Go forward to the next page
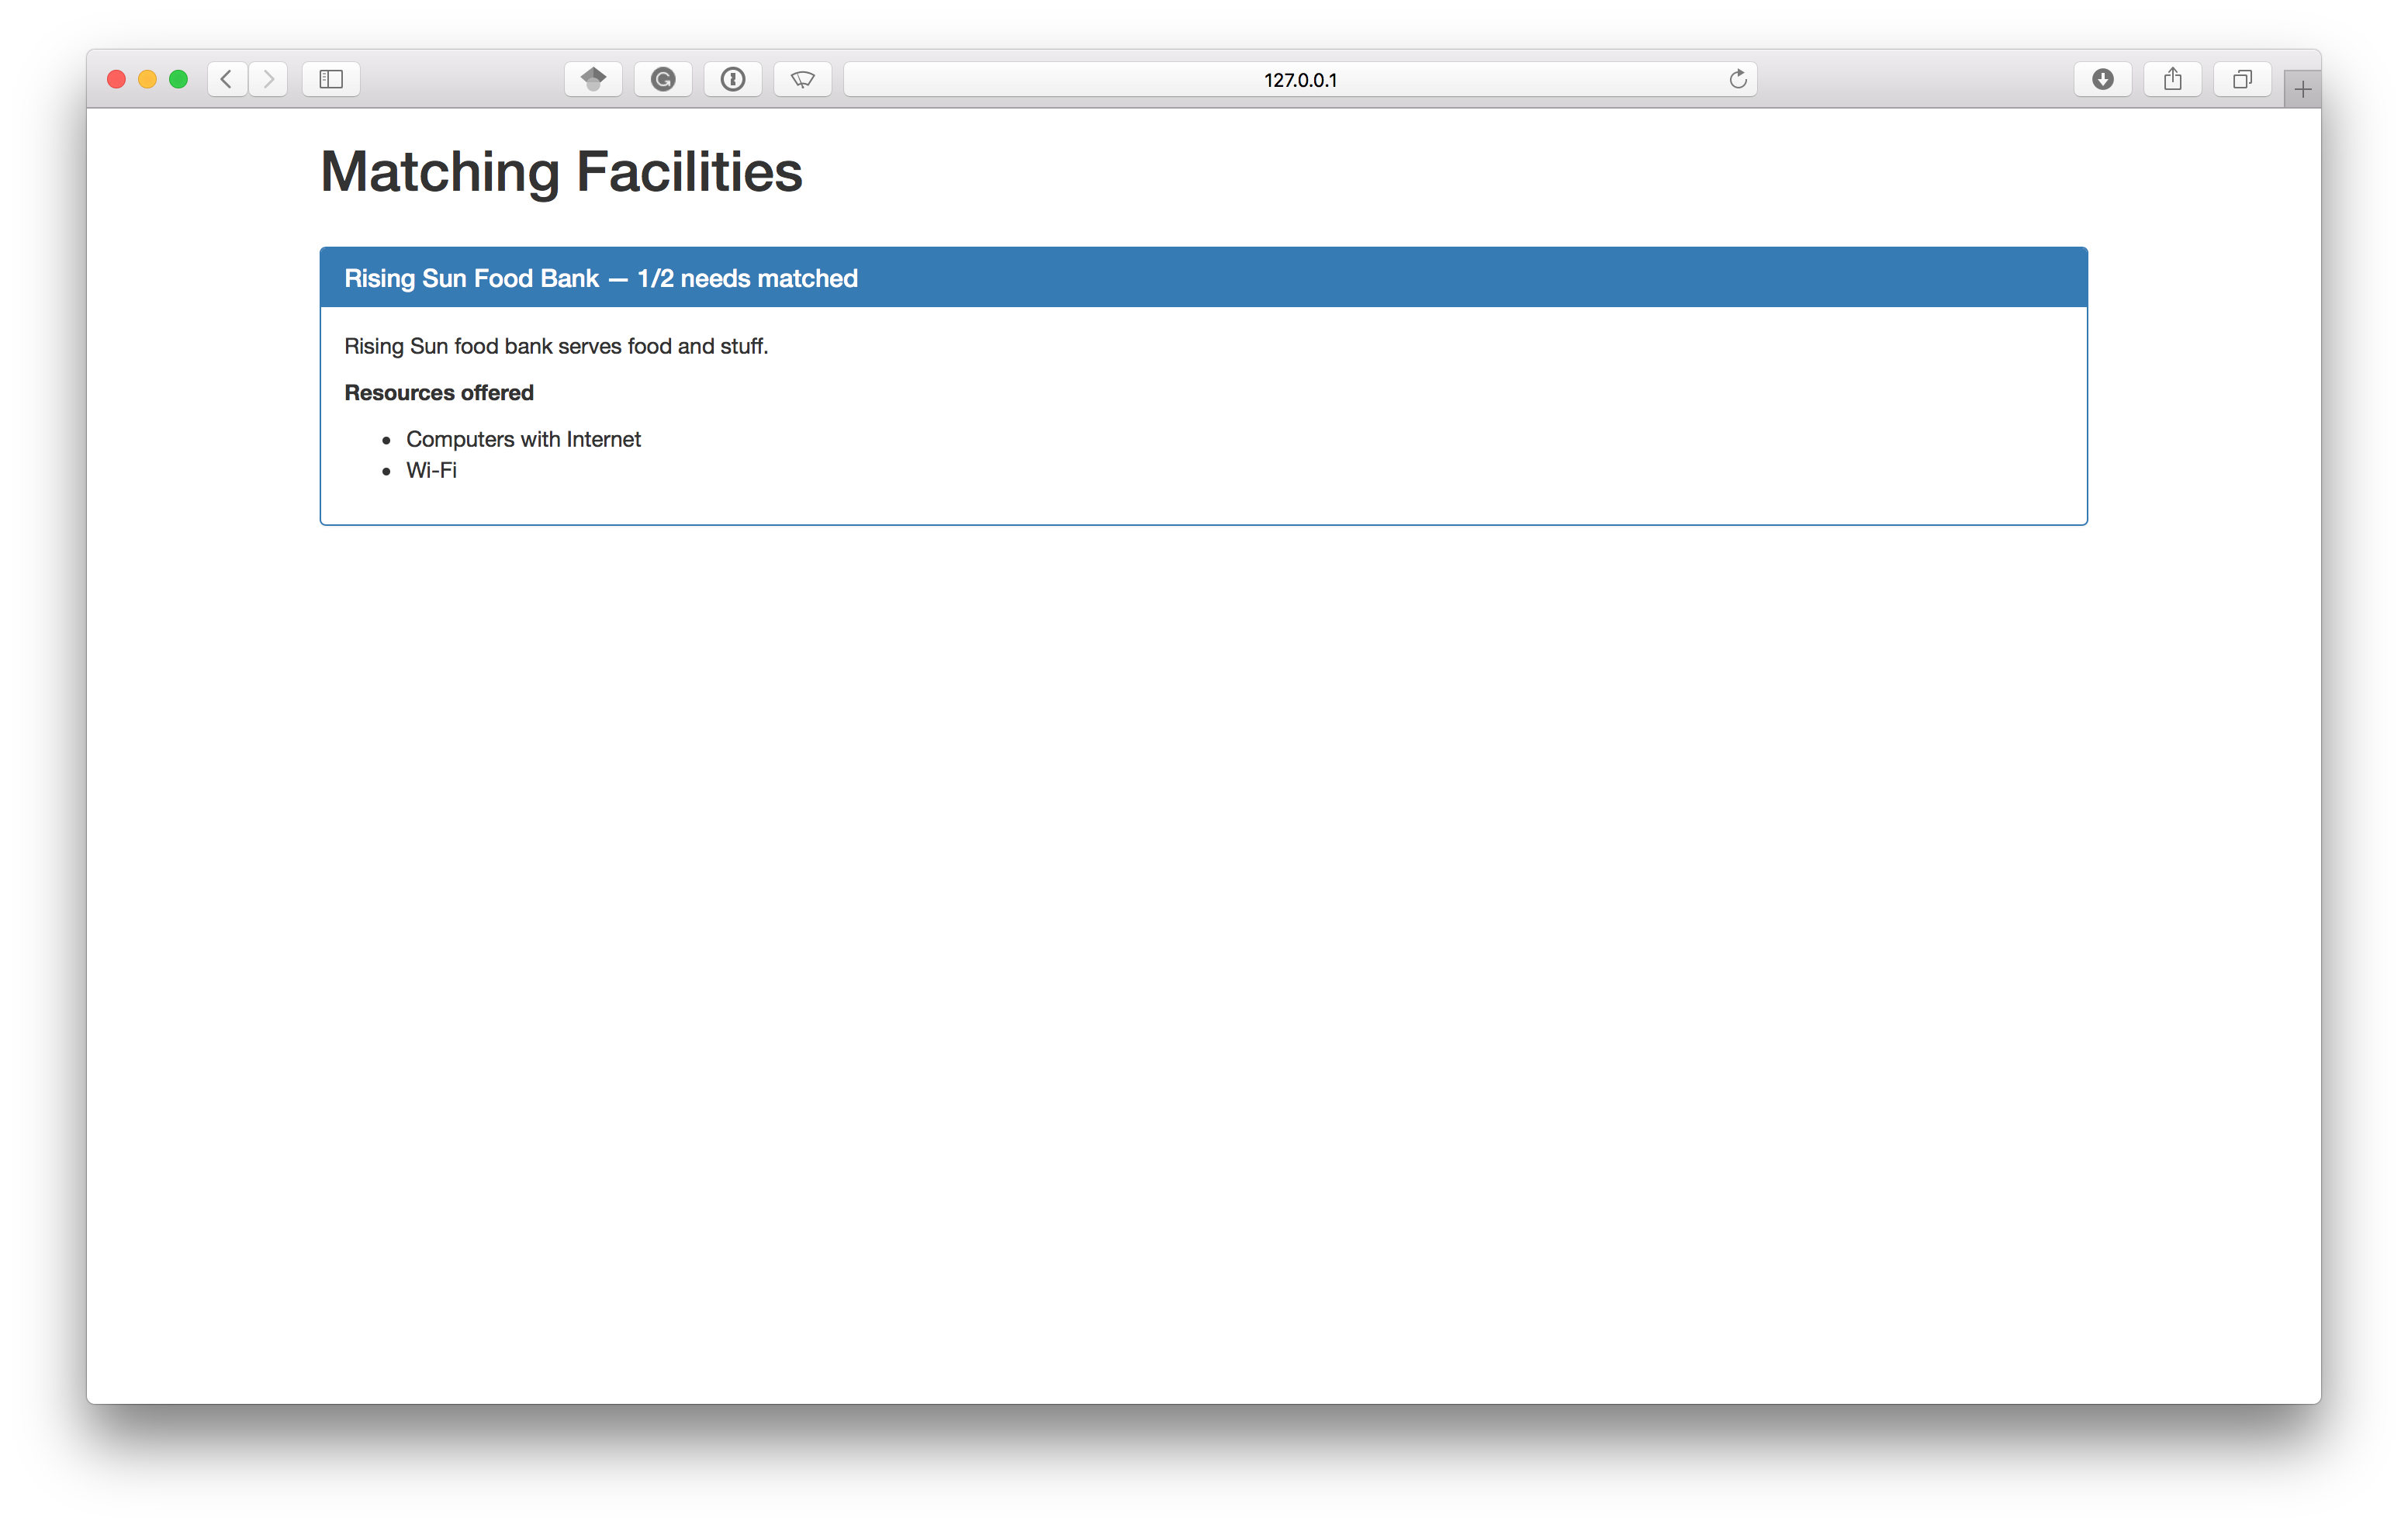This screenshot has height=1528, width=2408. 268,79
